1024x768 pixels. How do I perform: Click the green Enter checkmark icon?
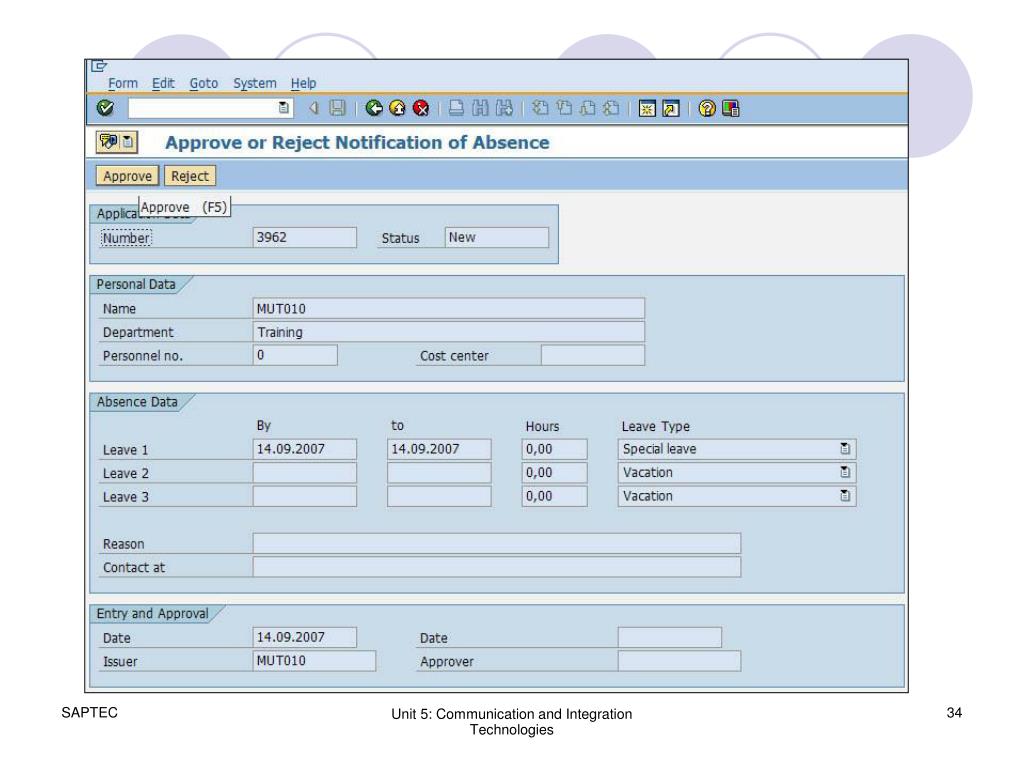point(105,108)
